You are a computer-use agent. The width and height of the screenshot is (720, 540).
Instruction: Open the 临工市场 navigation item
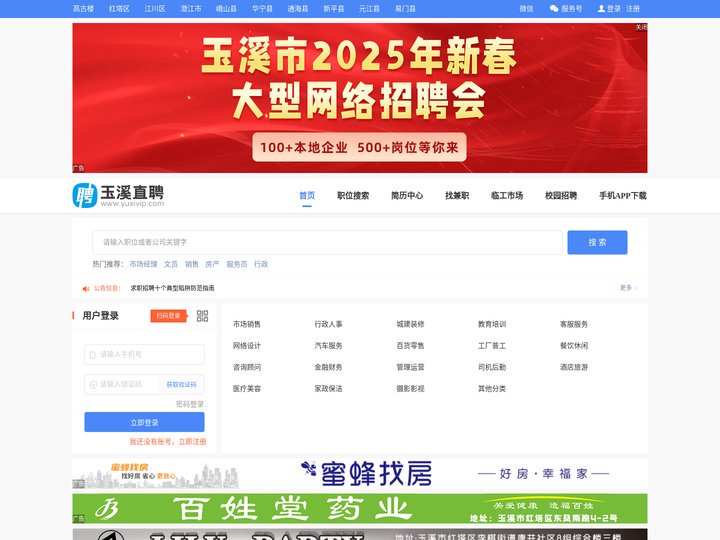pos(507,196)
